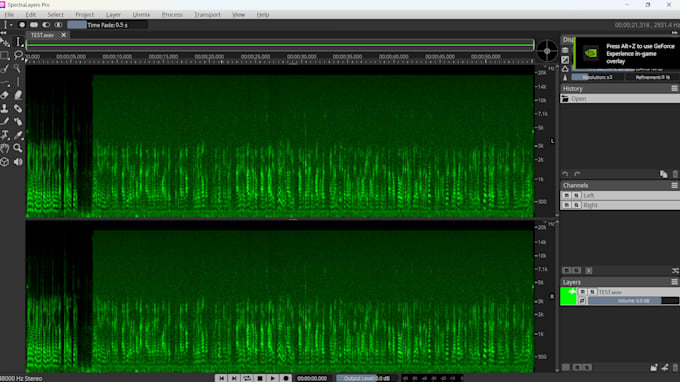This screenshot has width=680, height=382.
Task: Click the Stop button
Action: (260, 378)
